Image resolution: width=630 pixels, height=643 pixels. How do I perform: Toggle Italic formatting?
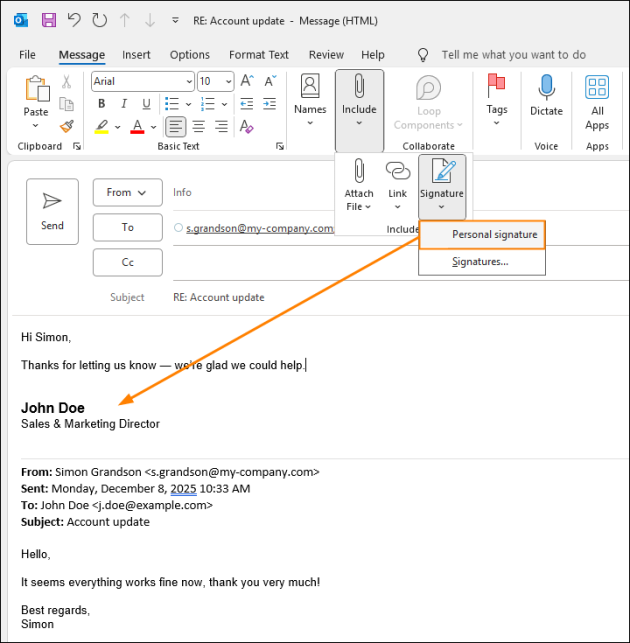124,104
